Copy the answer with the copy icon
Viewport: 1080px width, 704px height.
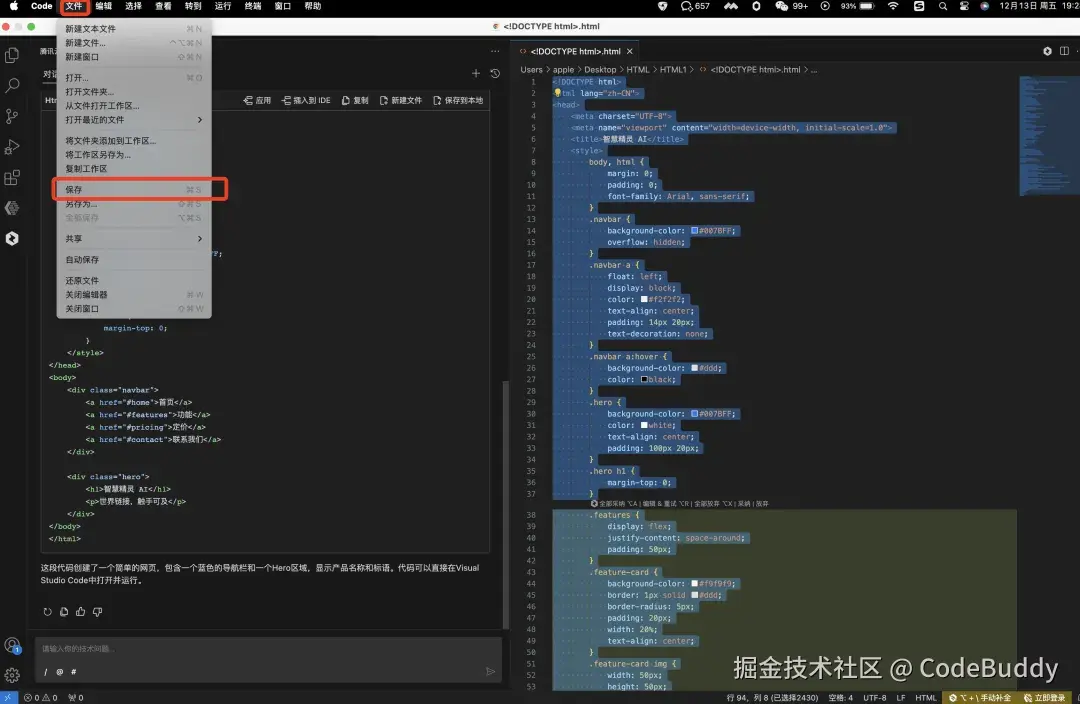[64, 612]
